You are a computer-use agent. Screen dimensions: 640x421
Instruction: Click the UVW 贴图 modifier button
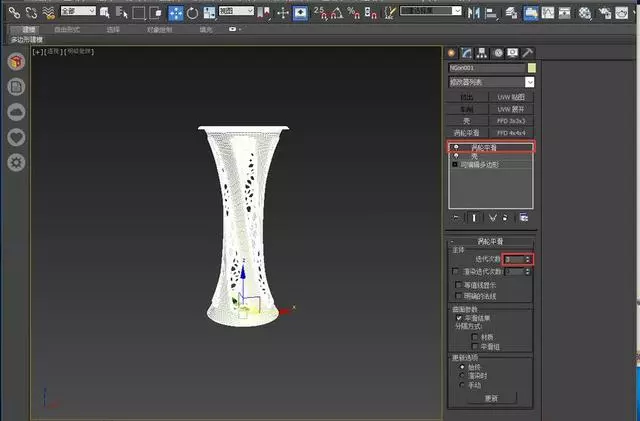tap(511, 97)
